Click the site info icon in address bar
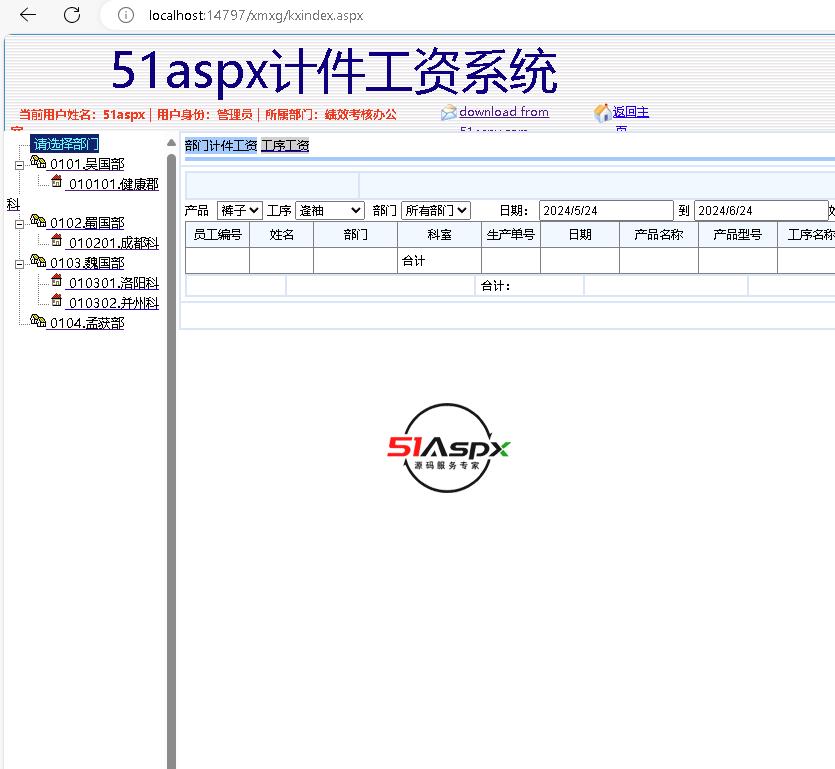This screenshot has width=835, height=769. (126, 15)
